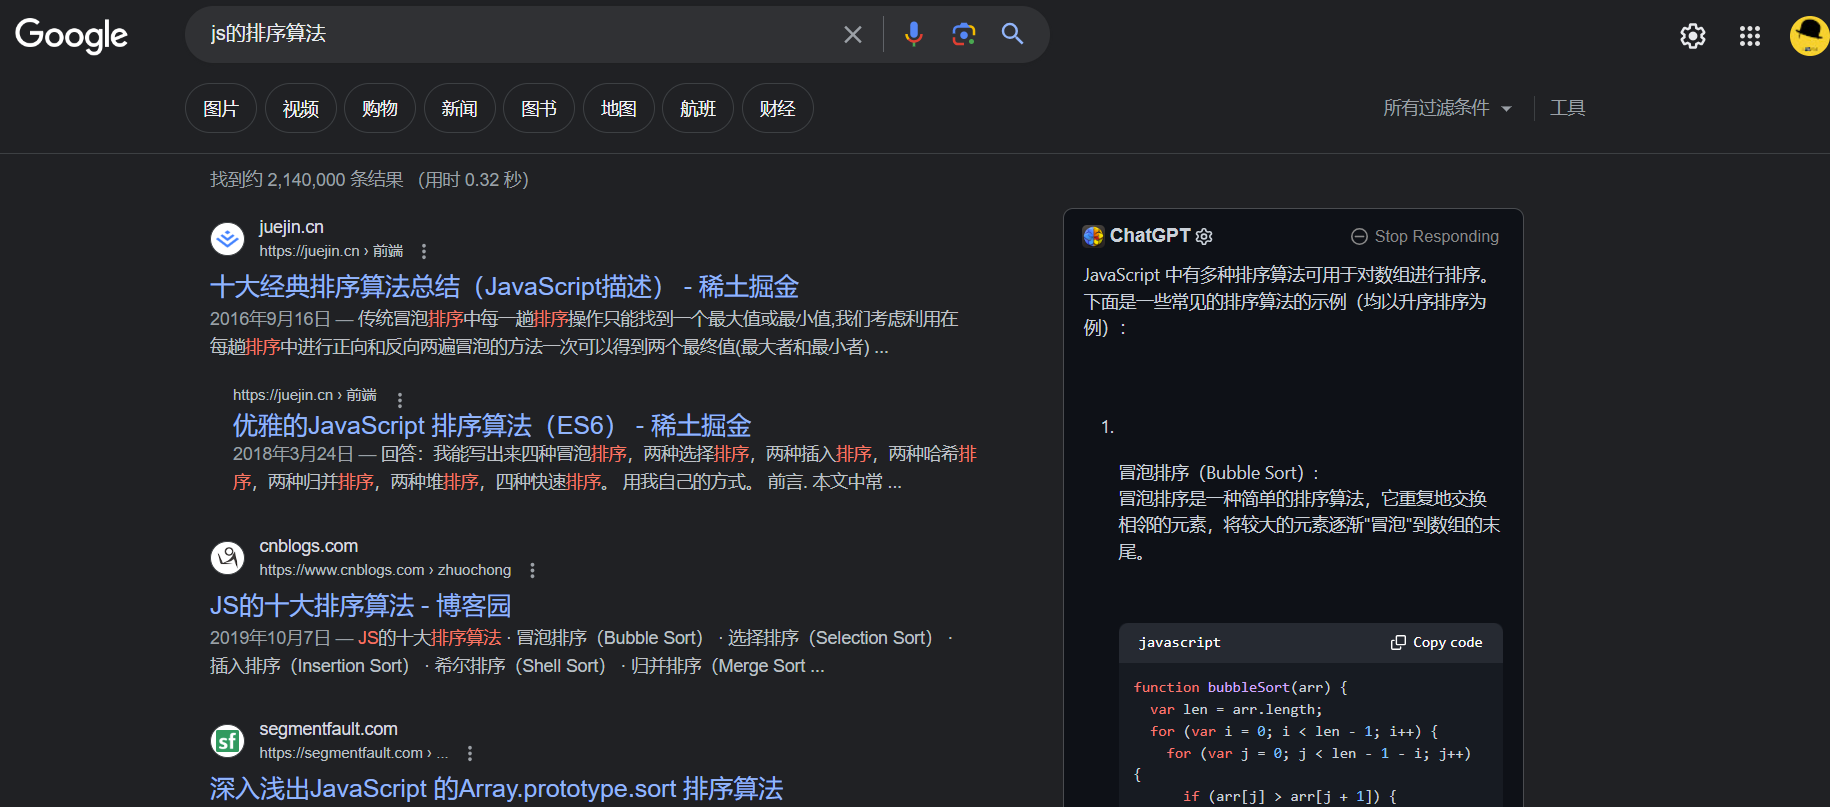
Task: Click segmentfault.com site name
Action: [x=328, y=729]
